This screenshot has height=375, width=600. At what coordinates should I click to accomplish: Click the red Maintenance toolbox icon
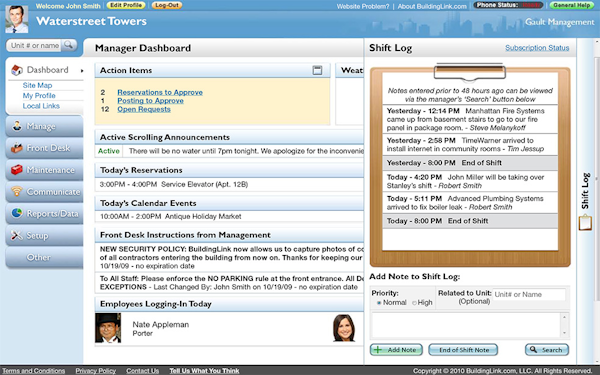pos(16,170)
